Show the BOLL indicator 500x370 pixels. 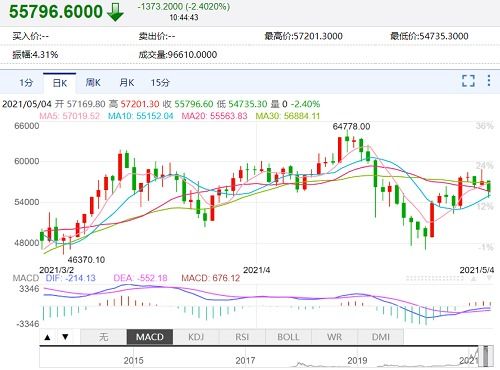288,337
